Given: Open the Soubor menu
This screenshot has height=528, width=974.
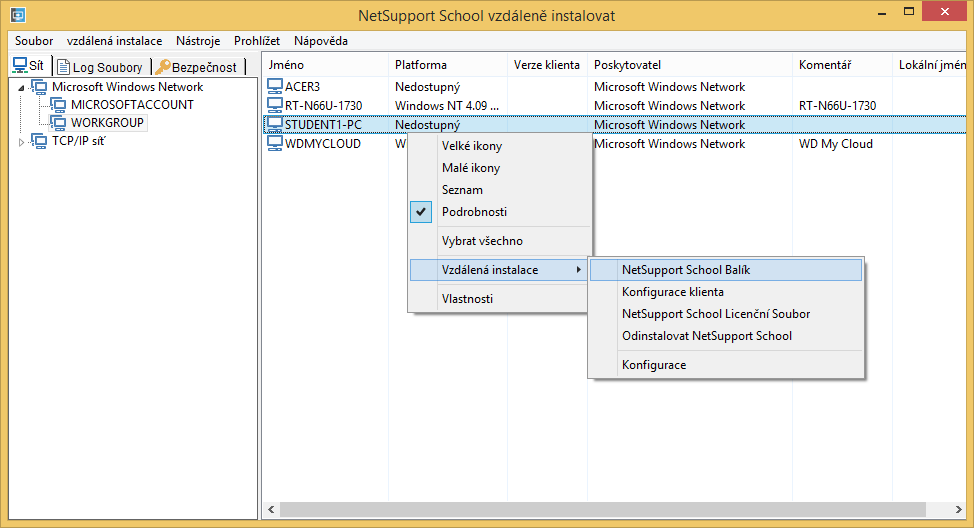Looking at the screenshot, I should click(34, 41).
